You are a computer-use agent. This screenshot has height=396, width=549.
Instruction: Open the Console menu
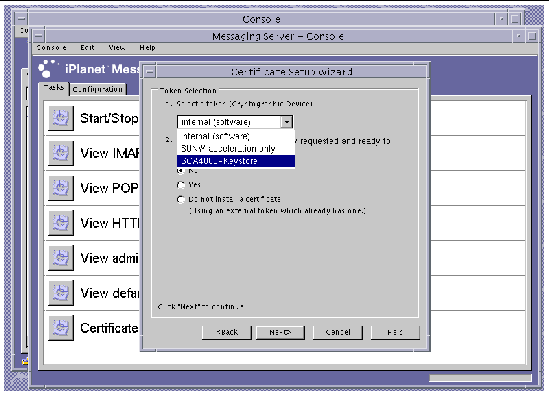coord(51,48)
